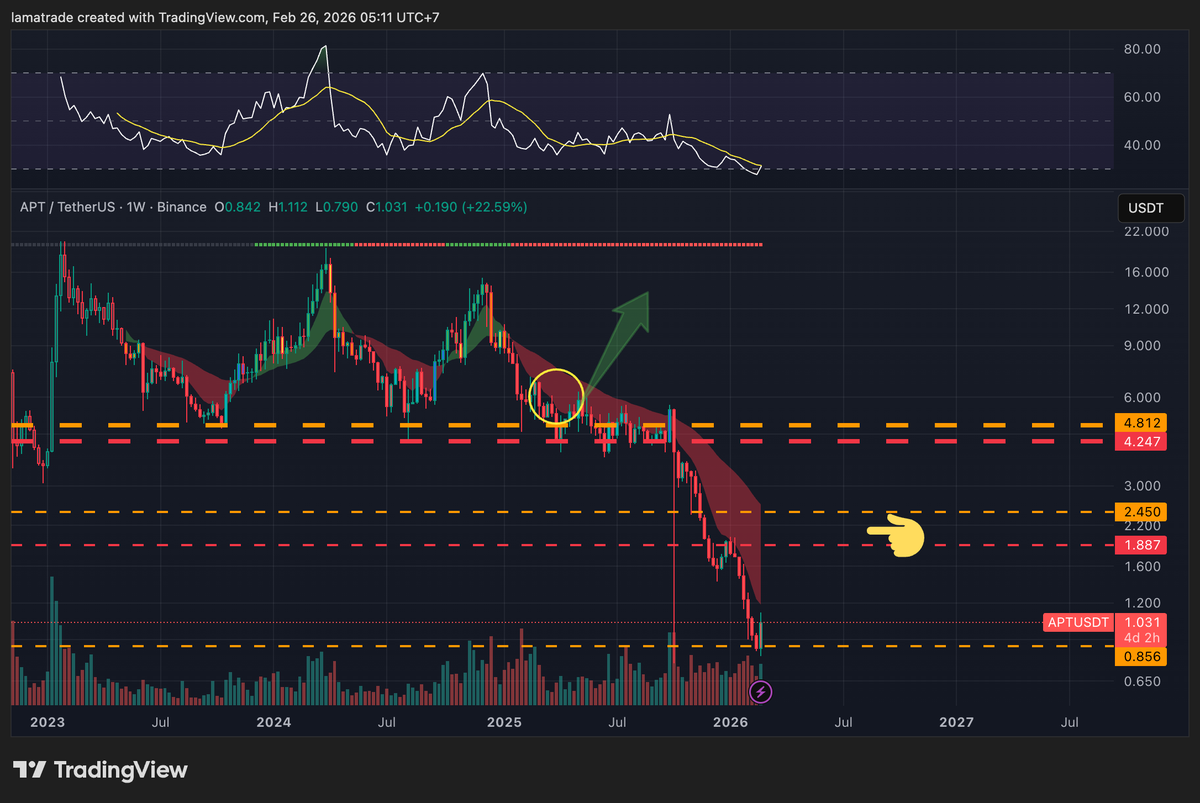Image resolution: width=1200 pixels, height=803 pixels.
Task: Click the RSI scale label 40.00
Action: coord(1142,145)
